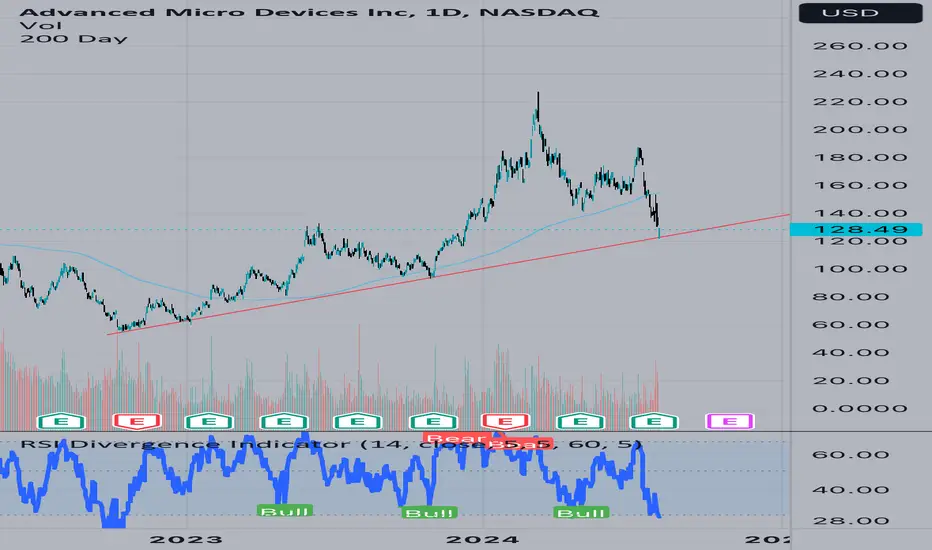Open the USD currency selector

point(860,12)
